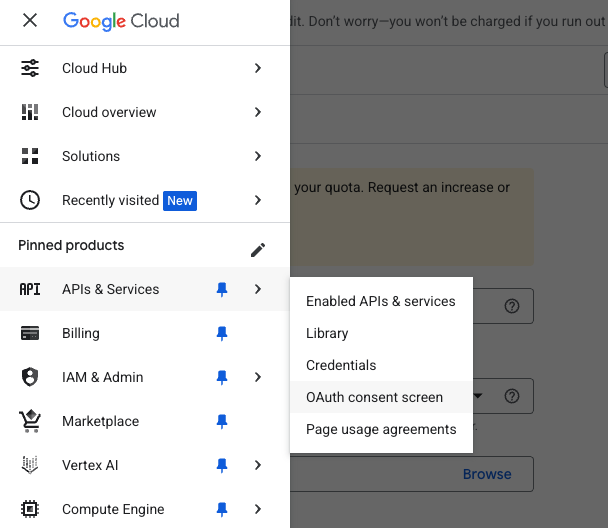The height and width of the screenshot is (528, 608).
Task: Go to the Billing page
Action: click(145, 333)
